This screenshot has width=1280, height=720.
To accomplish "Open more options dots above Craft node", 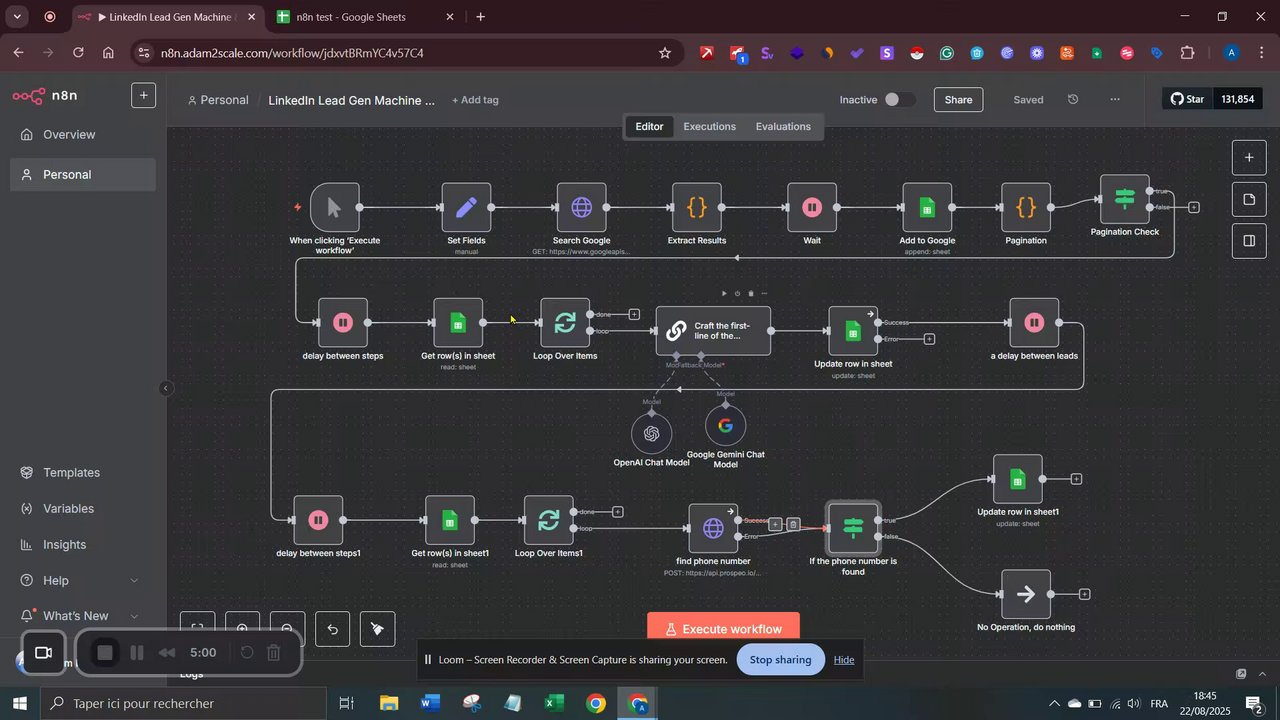I will pos(765,294).
